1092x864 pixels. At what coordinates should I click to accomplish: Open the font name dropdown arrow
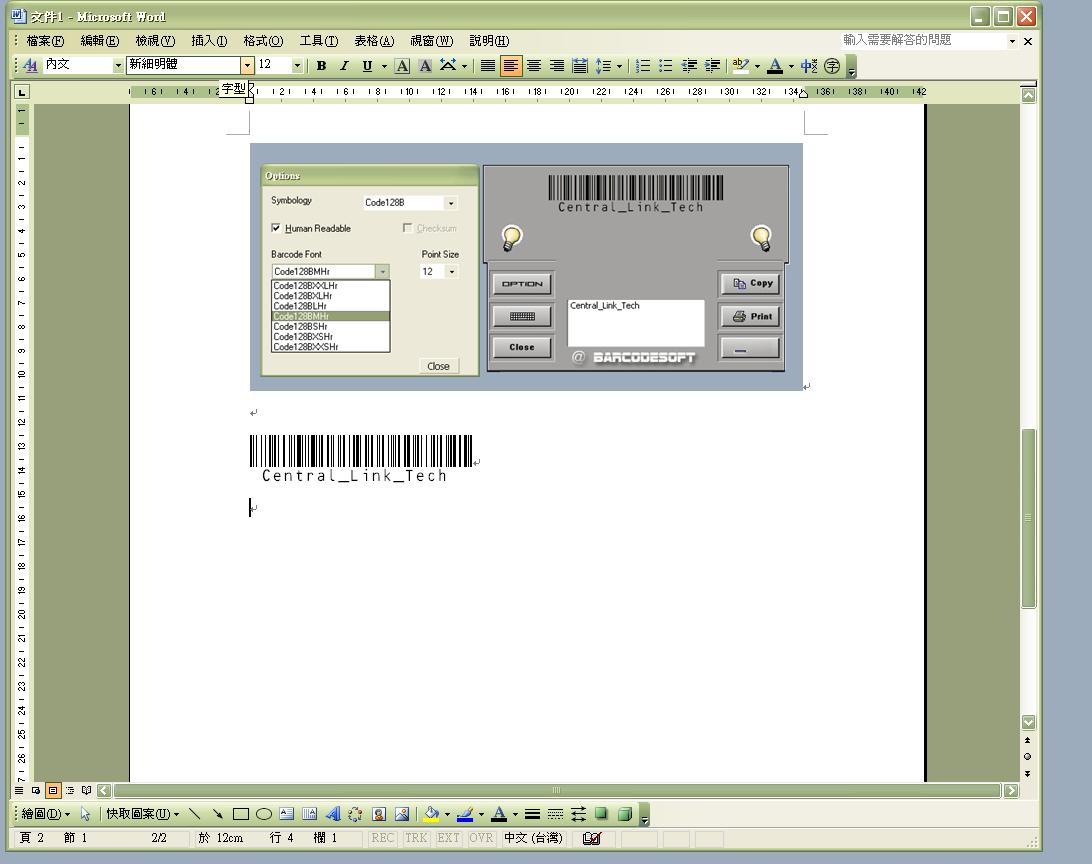[247, 65]
